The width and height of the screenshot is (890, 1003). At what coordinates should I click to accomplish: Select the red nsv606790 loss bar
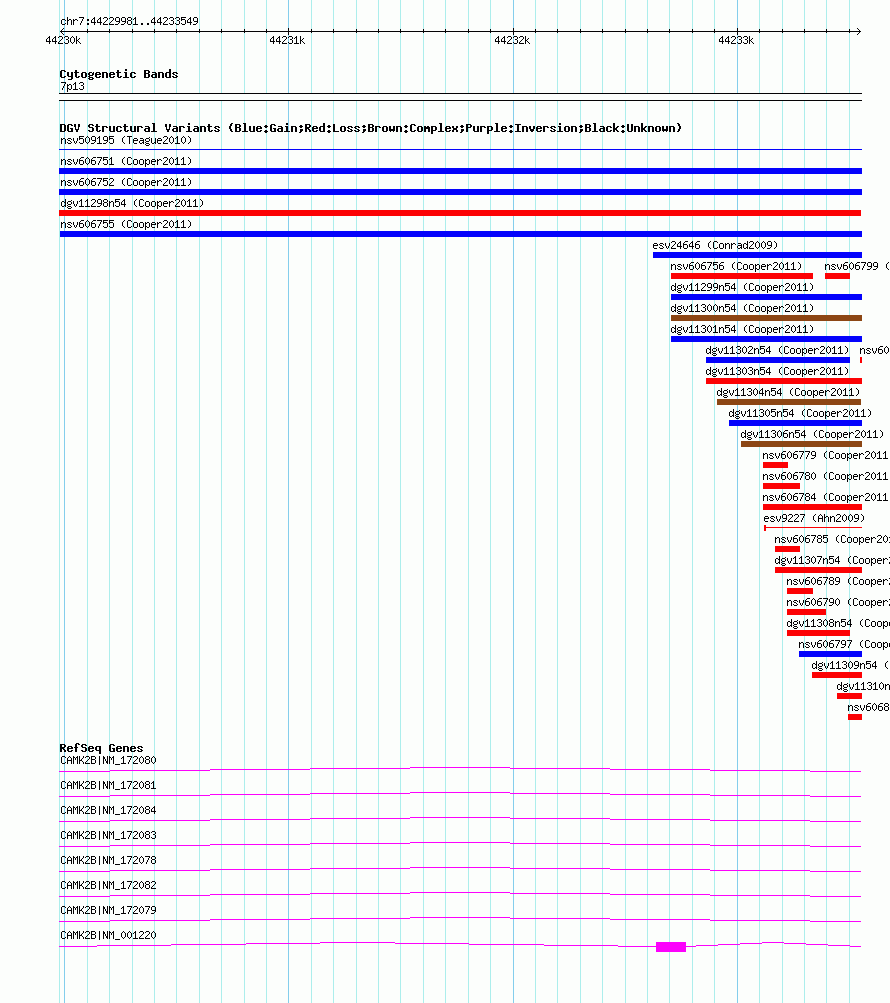click(x=806, y=612)
